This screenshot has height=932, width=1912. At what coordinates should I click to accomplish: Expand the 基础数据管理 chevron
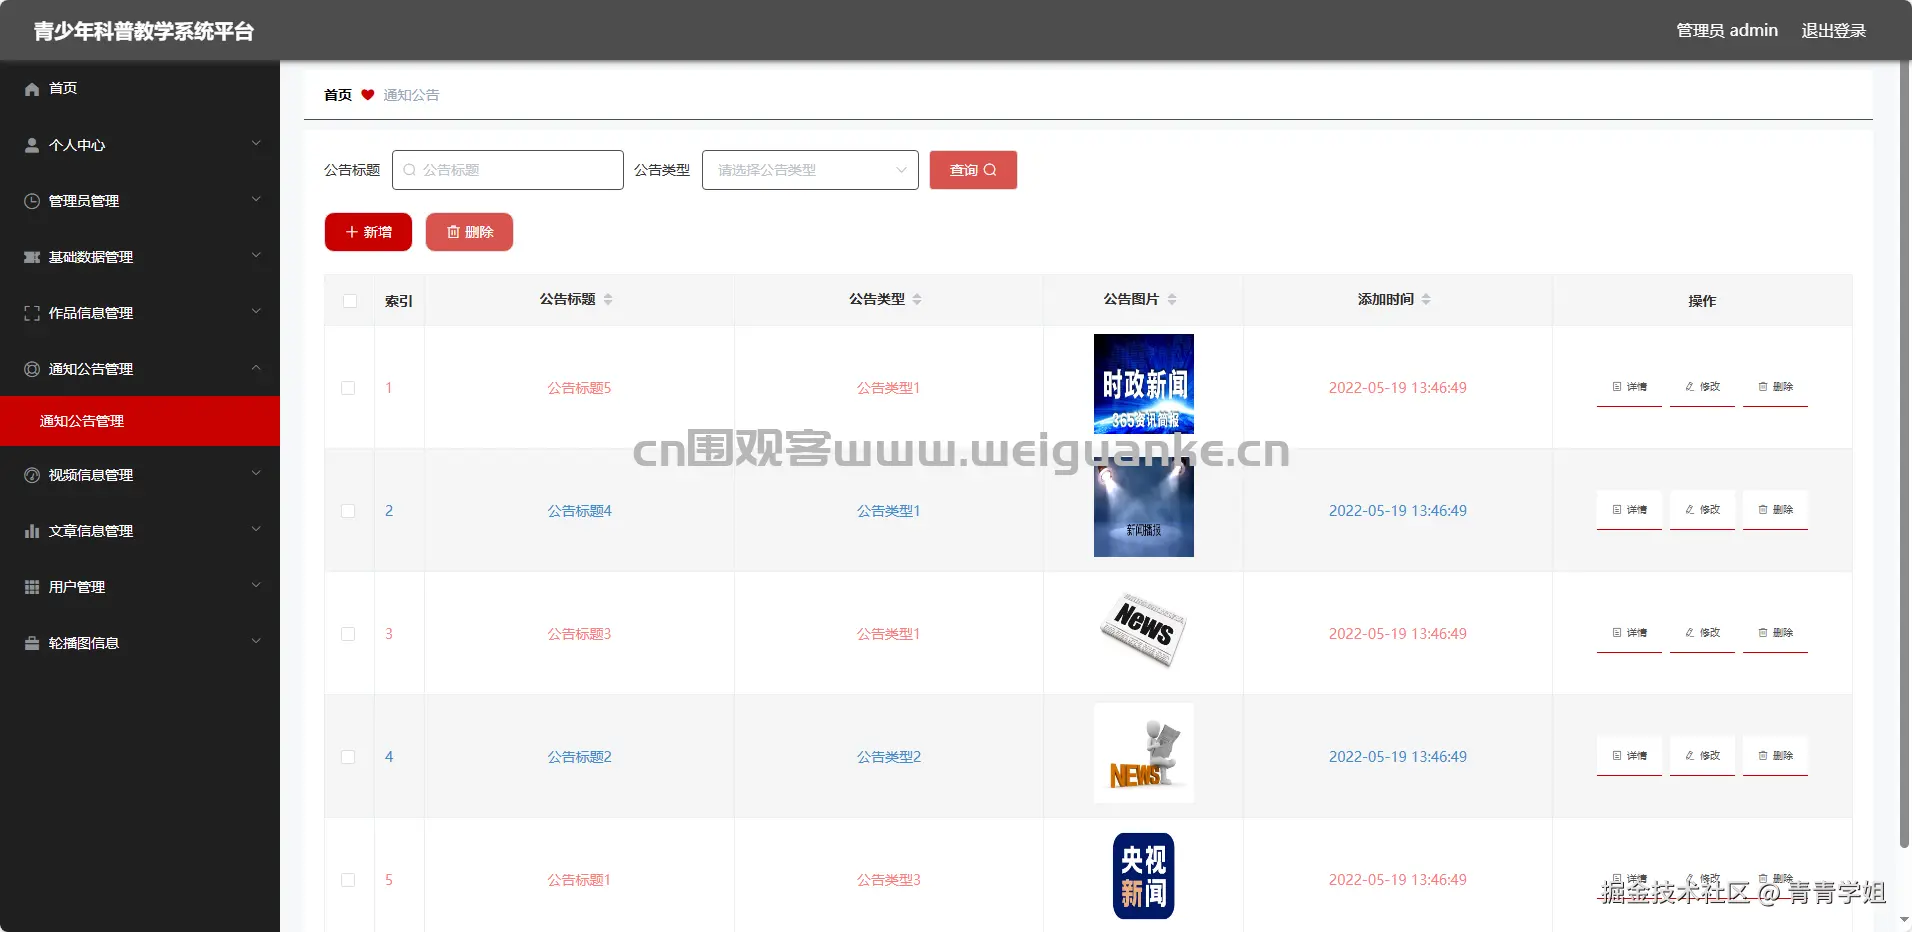point(256,256)
